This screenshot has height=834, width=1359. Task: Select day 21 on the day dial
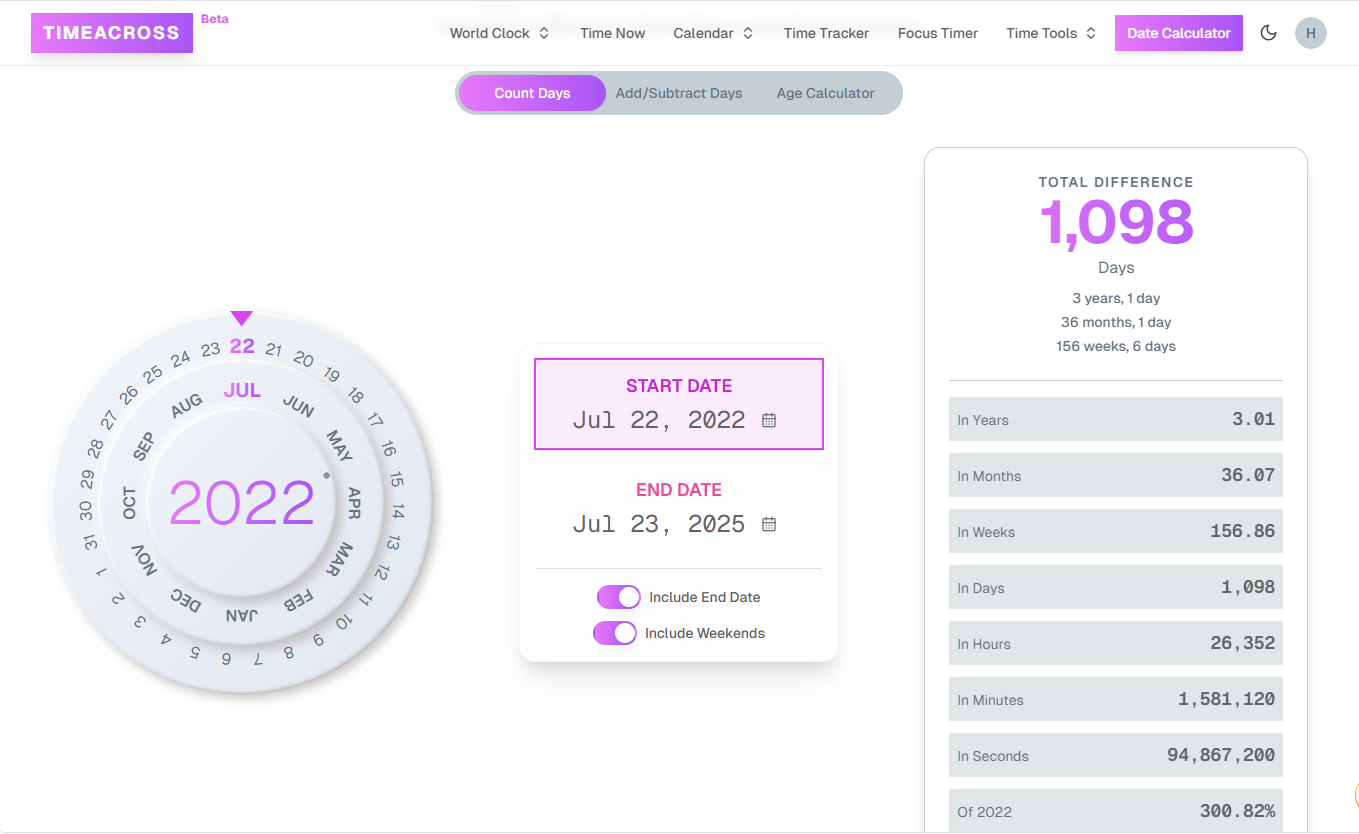tap(273, 350)
